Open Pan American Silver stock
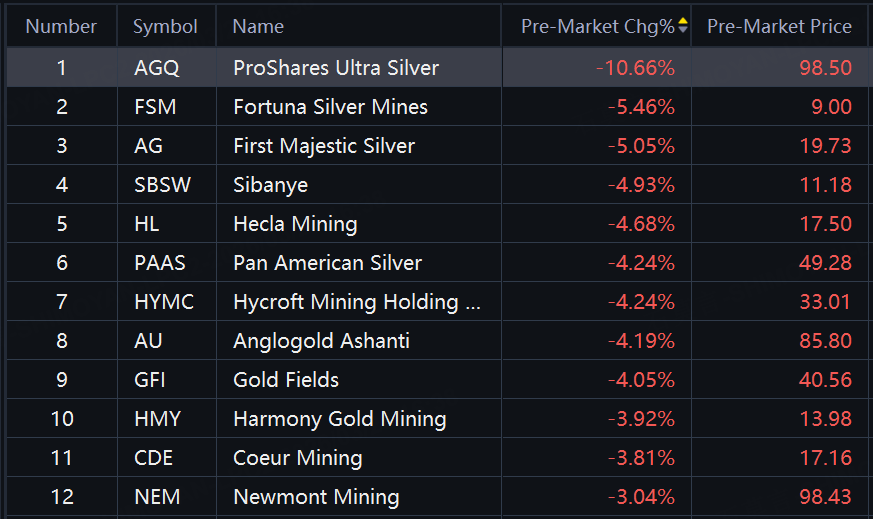Screen dimensions: 873x519 (327, 263)
